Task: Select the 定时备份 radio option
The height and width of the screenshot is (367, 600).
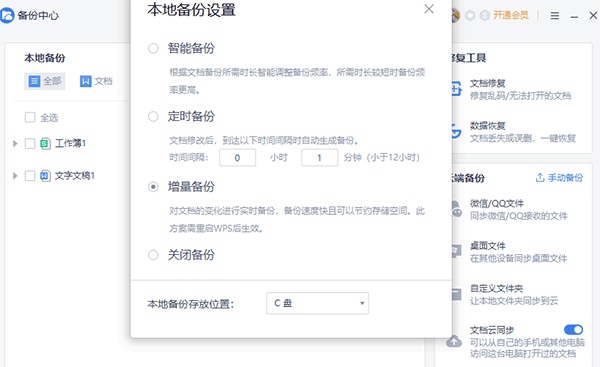Action: pos(153,117)
